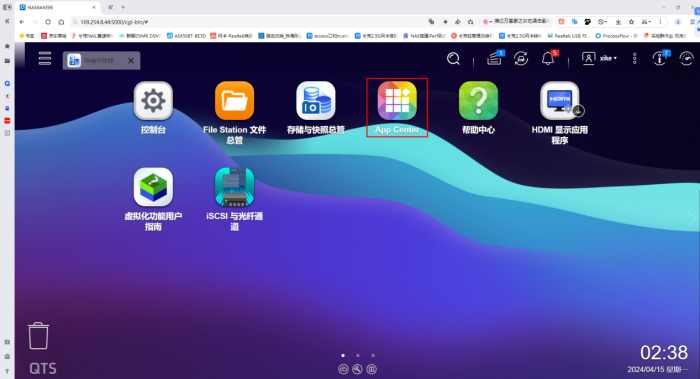Image resolution: width=700 pixels, height=379 pixels.
Task: Click the browser downloads arrow icon
Action: click(618, 22)
